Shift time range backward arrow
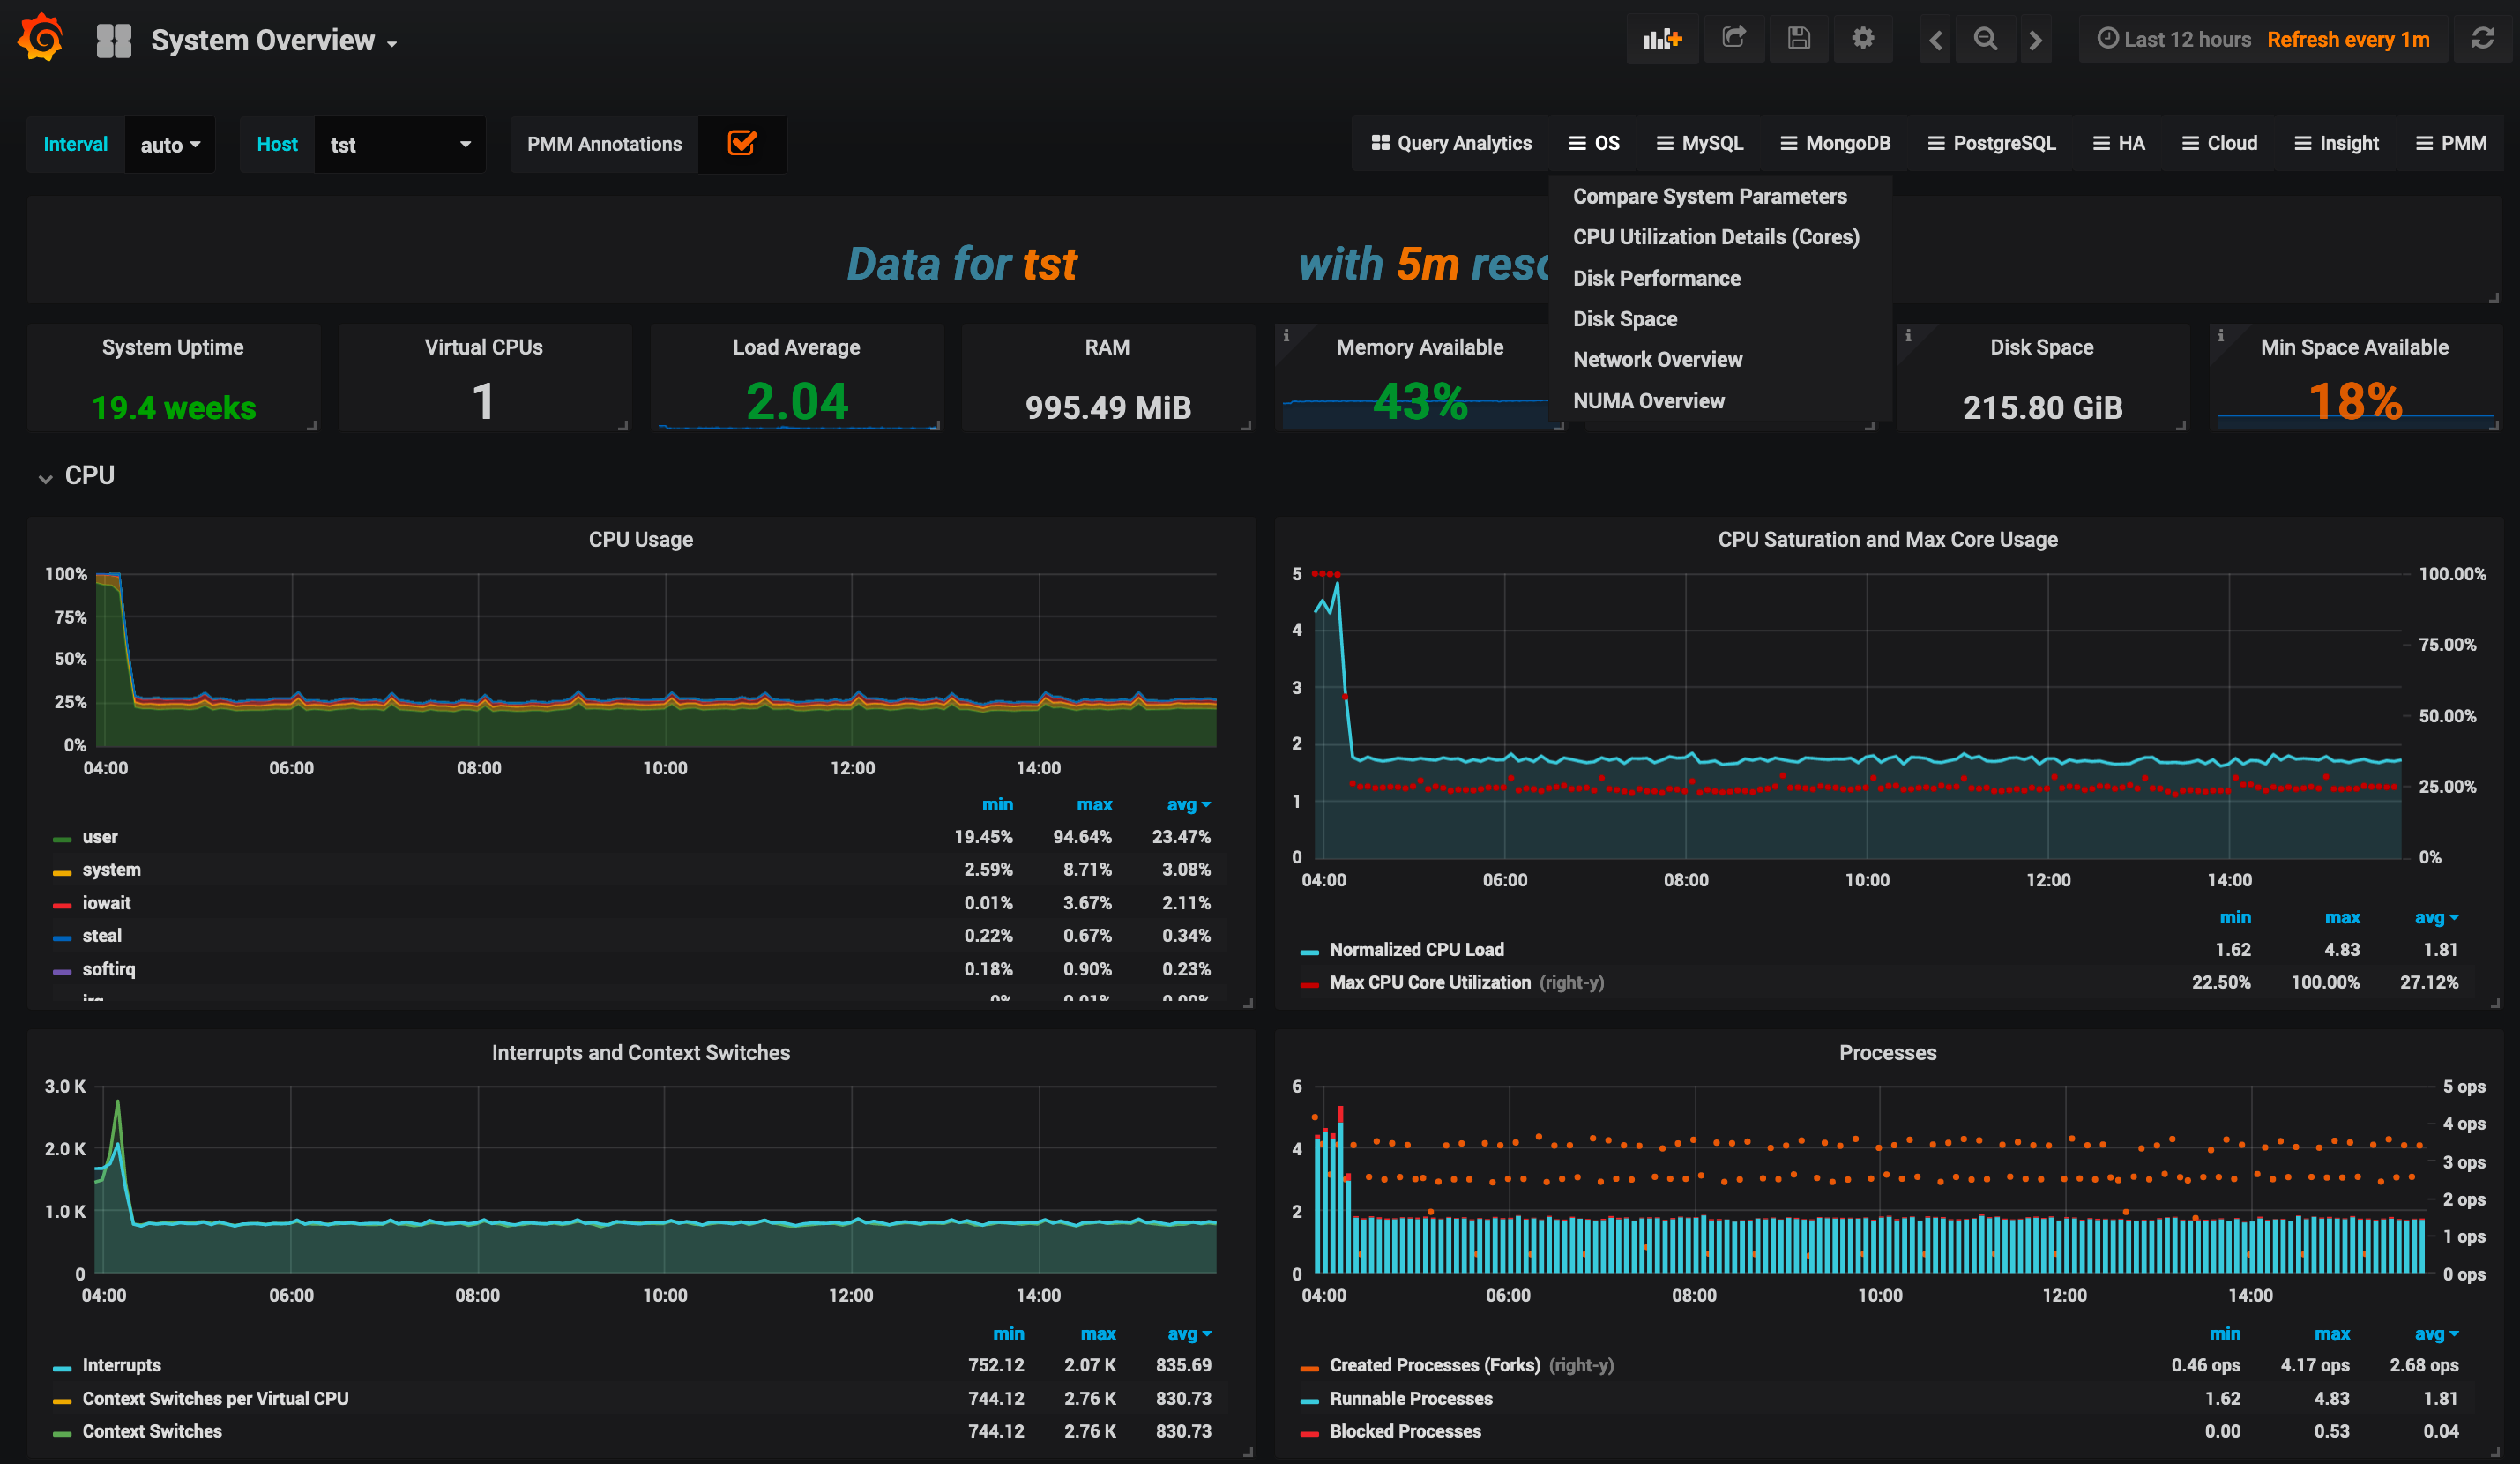2520x1464 pixels. (x=1936, y=40)
